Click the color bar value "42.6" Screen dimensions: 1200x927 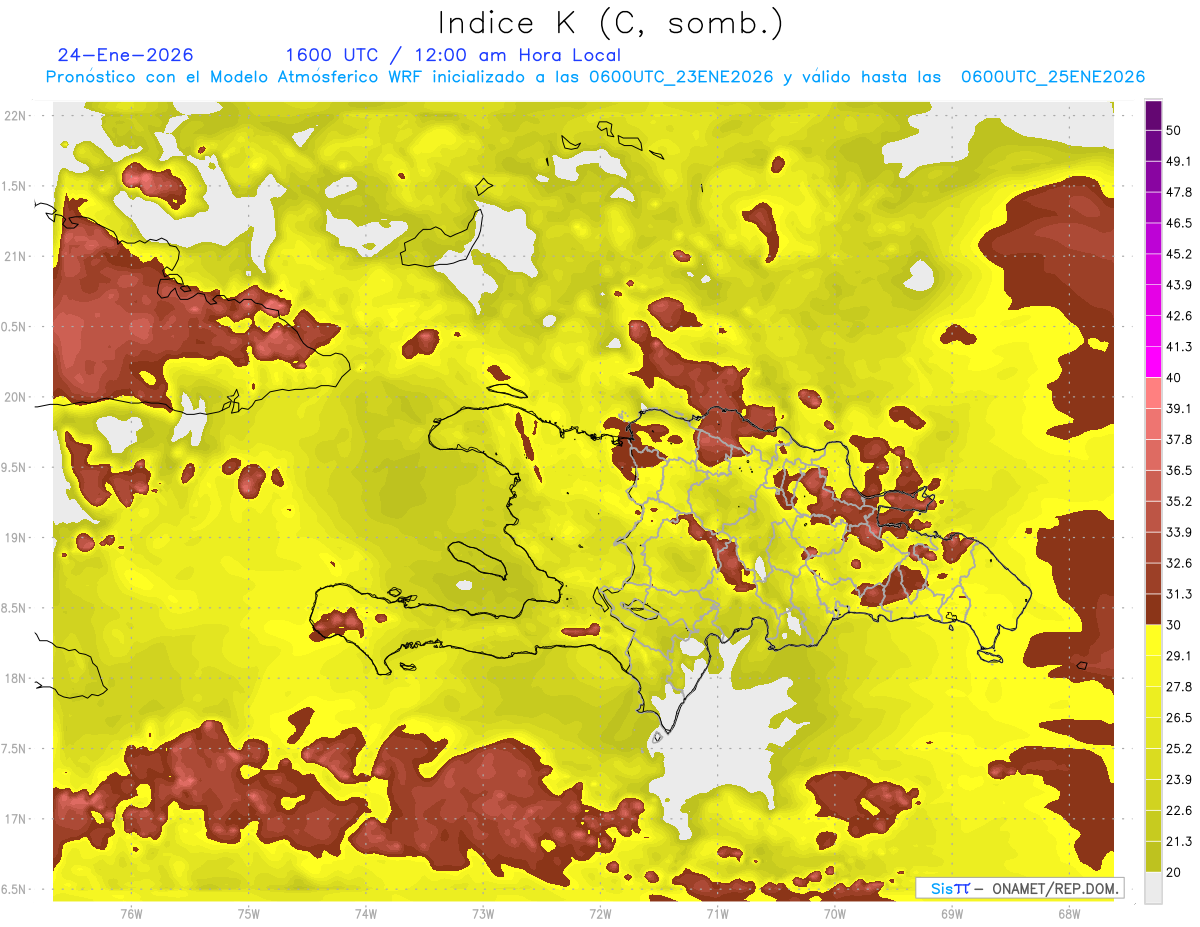click(x=1179, y=316)
